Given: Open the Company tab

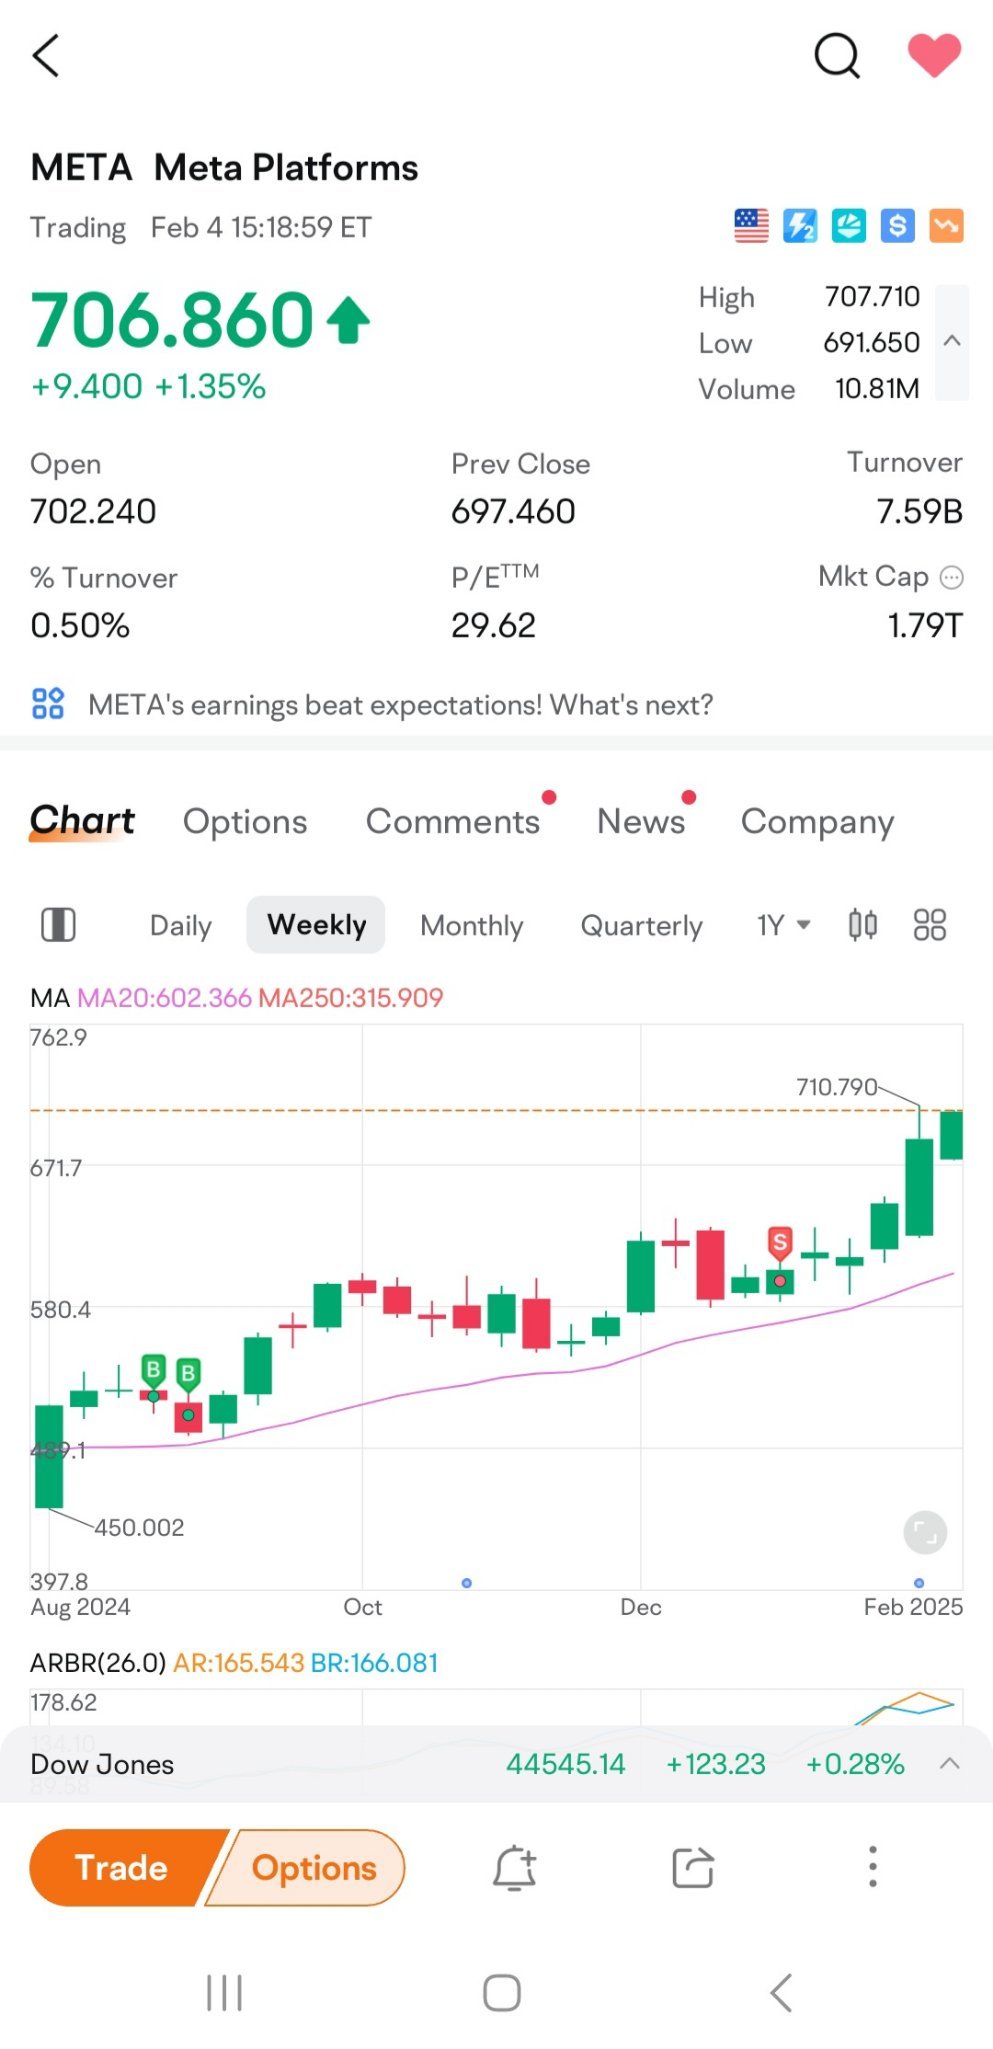Looking at the screenshot, I should 817,822.
